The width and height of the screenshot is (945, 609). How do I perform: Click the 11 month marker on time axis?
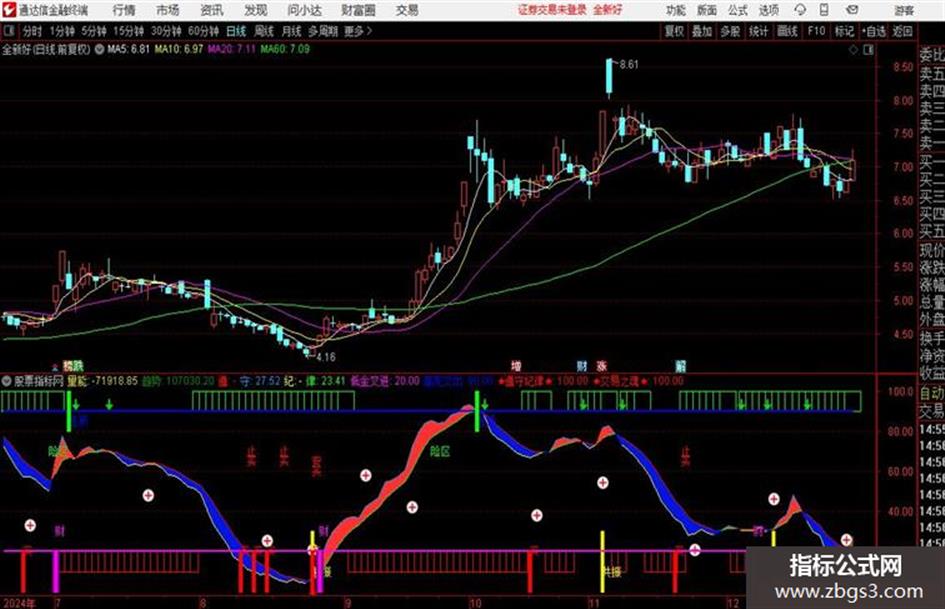[x=594, y=602]
